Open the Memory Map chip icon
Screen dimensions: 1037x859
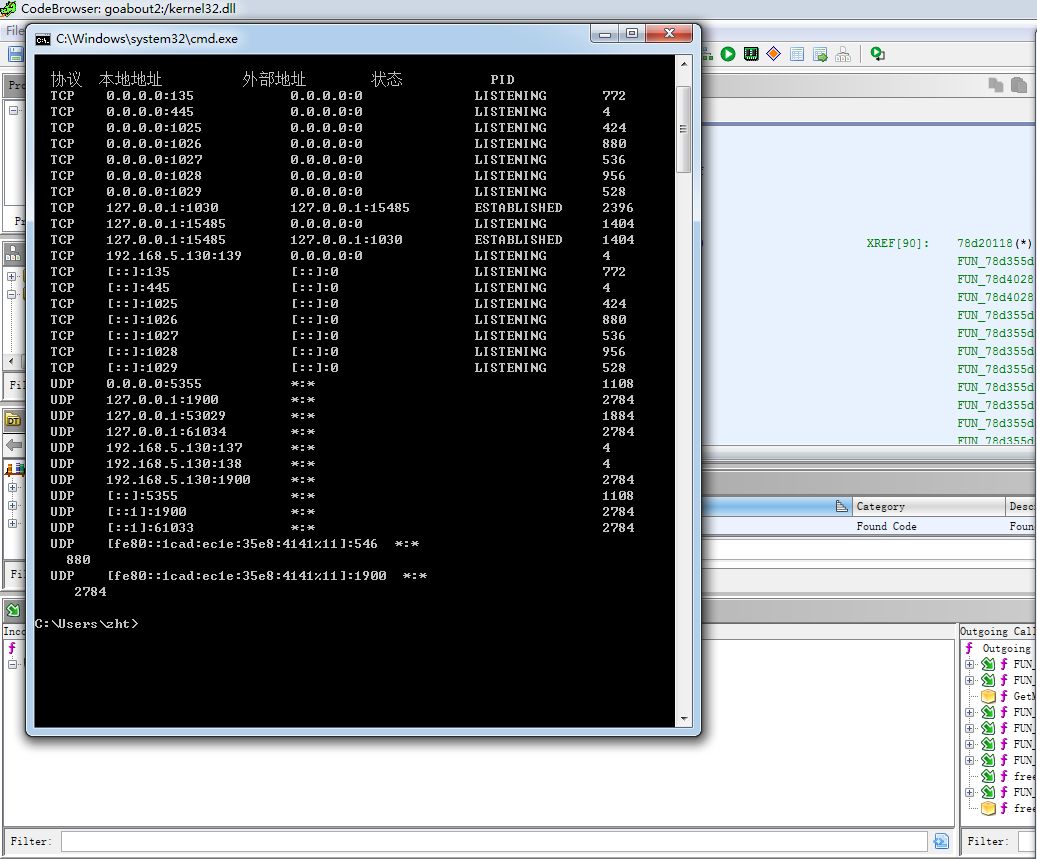(x=751, y=54)
